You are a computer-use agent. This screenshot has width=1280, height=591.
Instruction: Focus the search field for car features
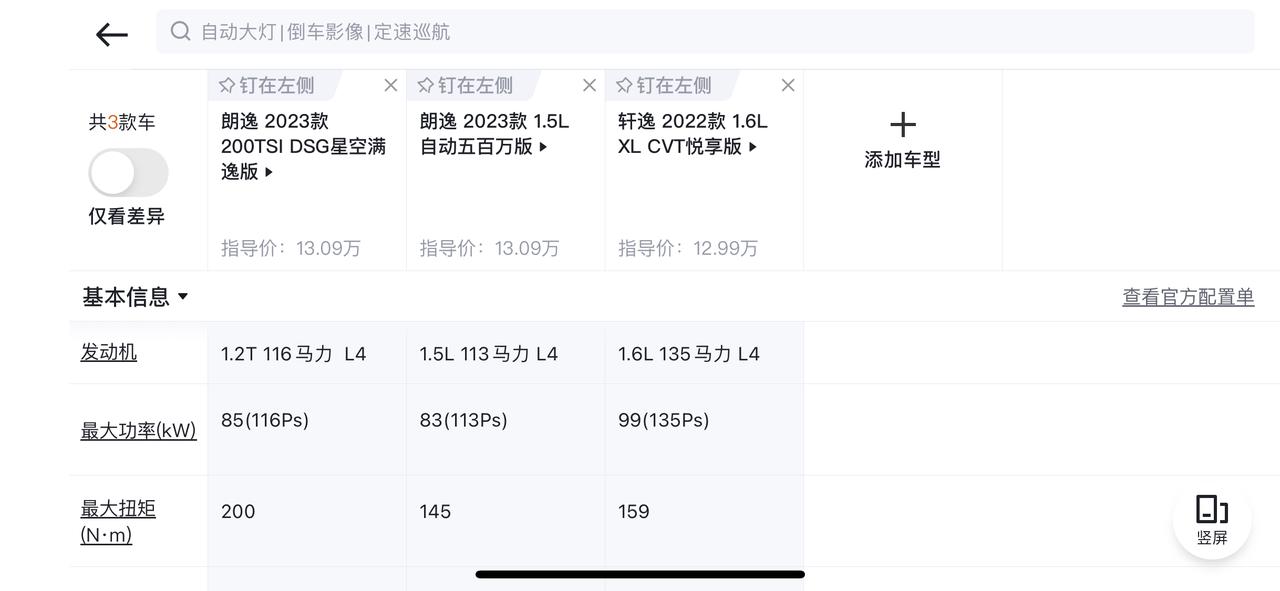pyautogui.click(x=705, y=31)
